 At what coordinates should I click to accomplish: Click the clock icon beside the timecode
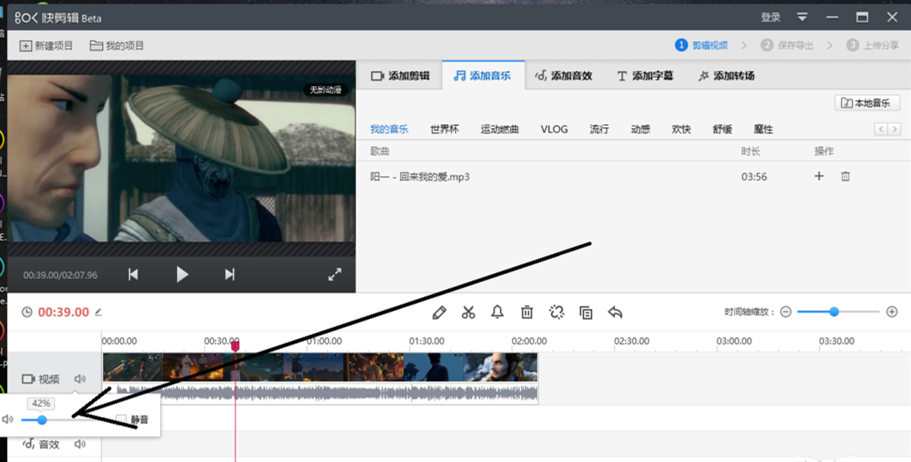click(27, 312)
